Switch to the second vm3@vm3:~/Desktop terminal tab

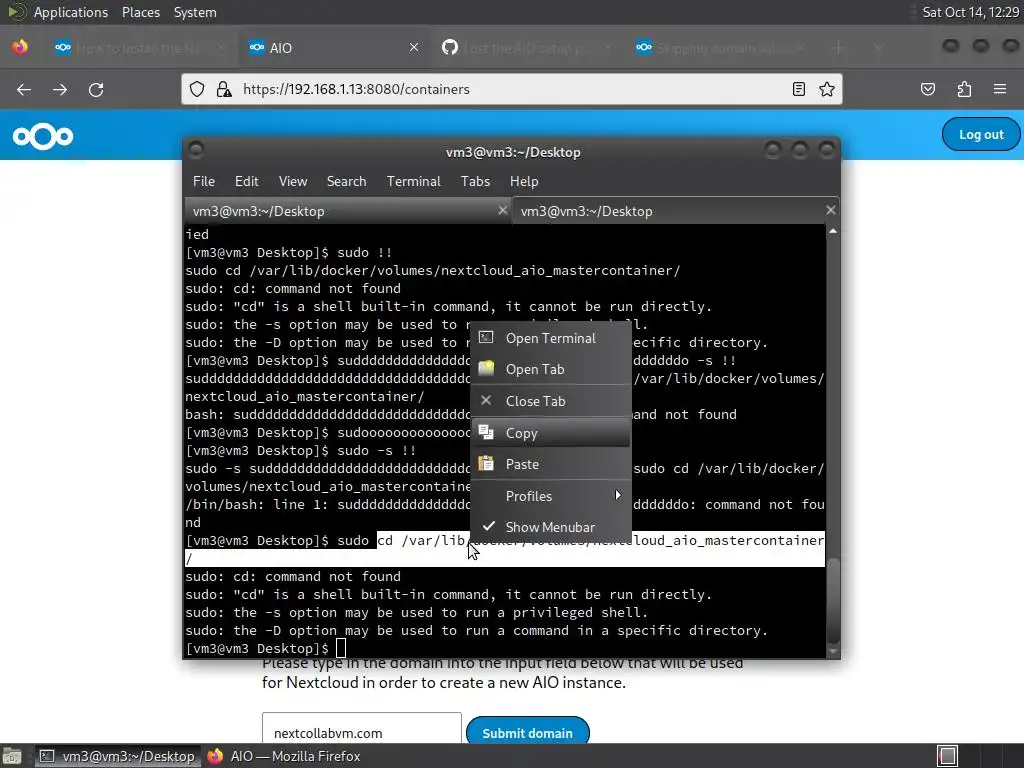click(676, 211)
